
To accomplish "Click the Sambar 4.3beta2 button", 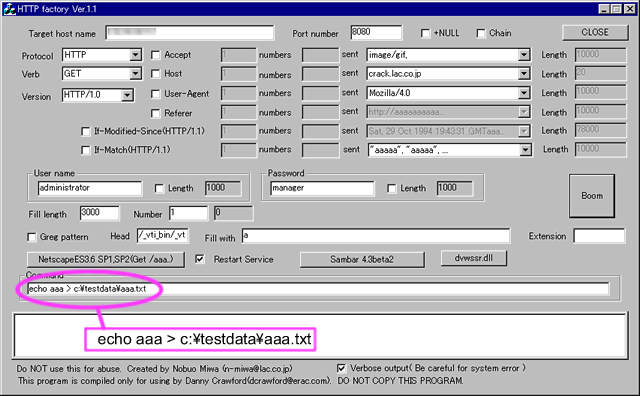I will point(362,260).
